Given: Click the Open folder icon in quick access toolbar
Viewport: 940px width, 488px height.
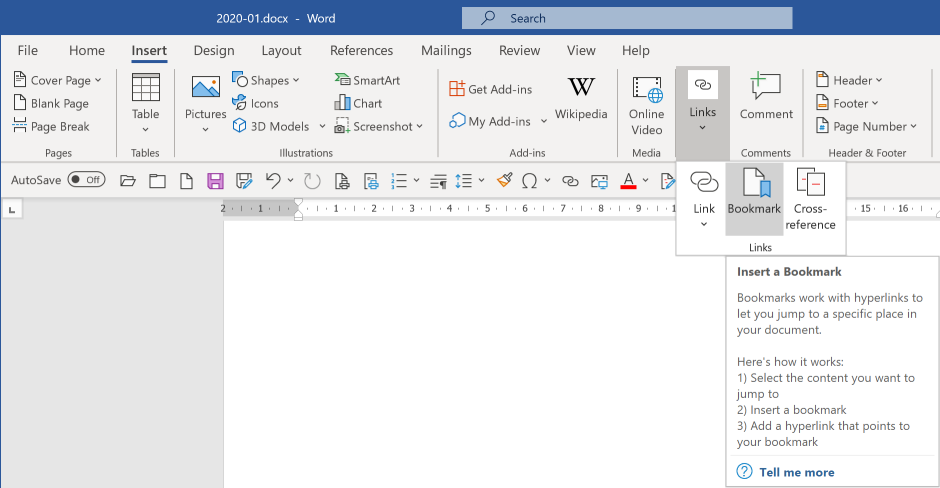Looking at the screenshot, I should tap(128, 180).
